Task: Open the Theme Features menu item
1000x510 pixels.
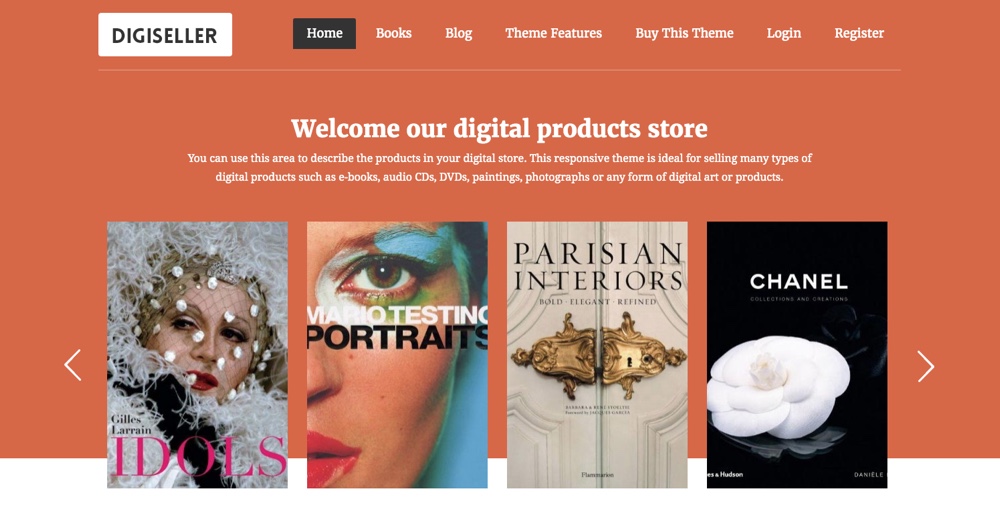Action: (x=554, y=33)
